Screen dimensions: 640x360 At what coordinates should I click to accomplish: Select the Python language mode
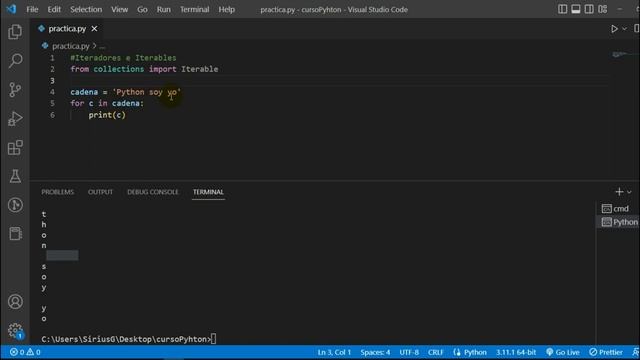[x=475, y=352]
